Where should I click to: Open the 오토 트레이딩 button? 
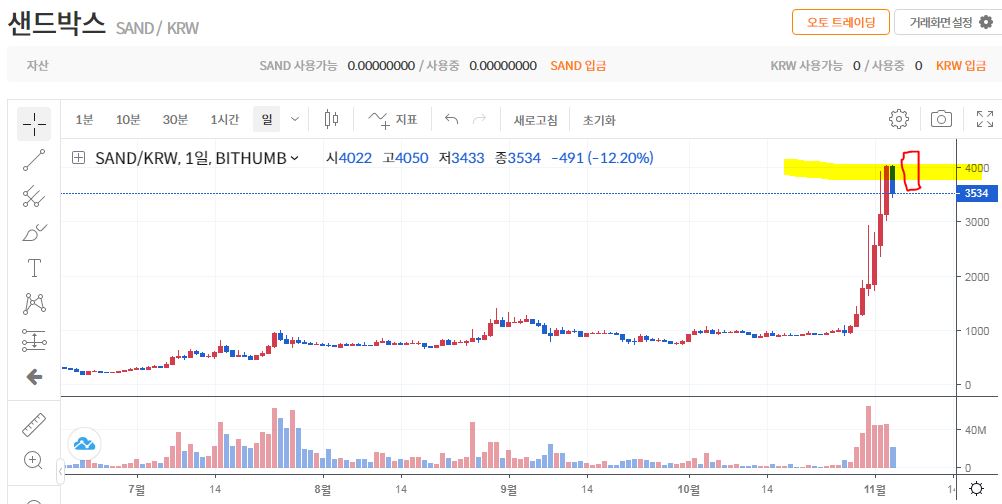840,22
